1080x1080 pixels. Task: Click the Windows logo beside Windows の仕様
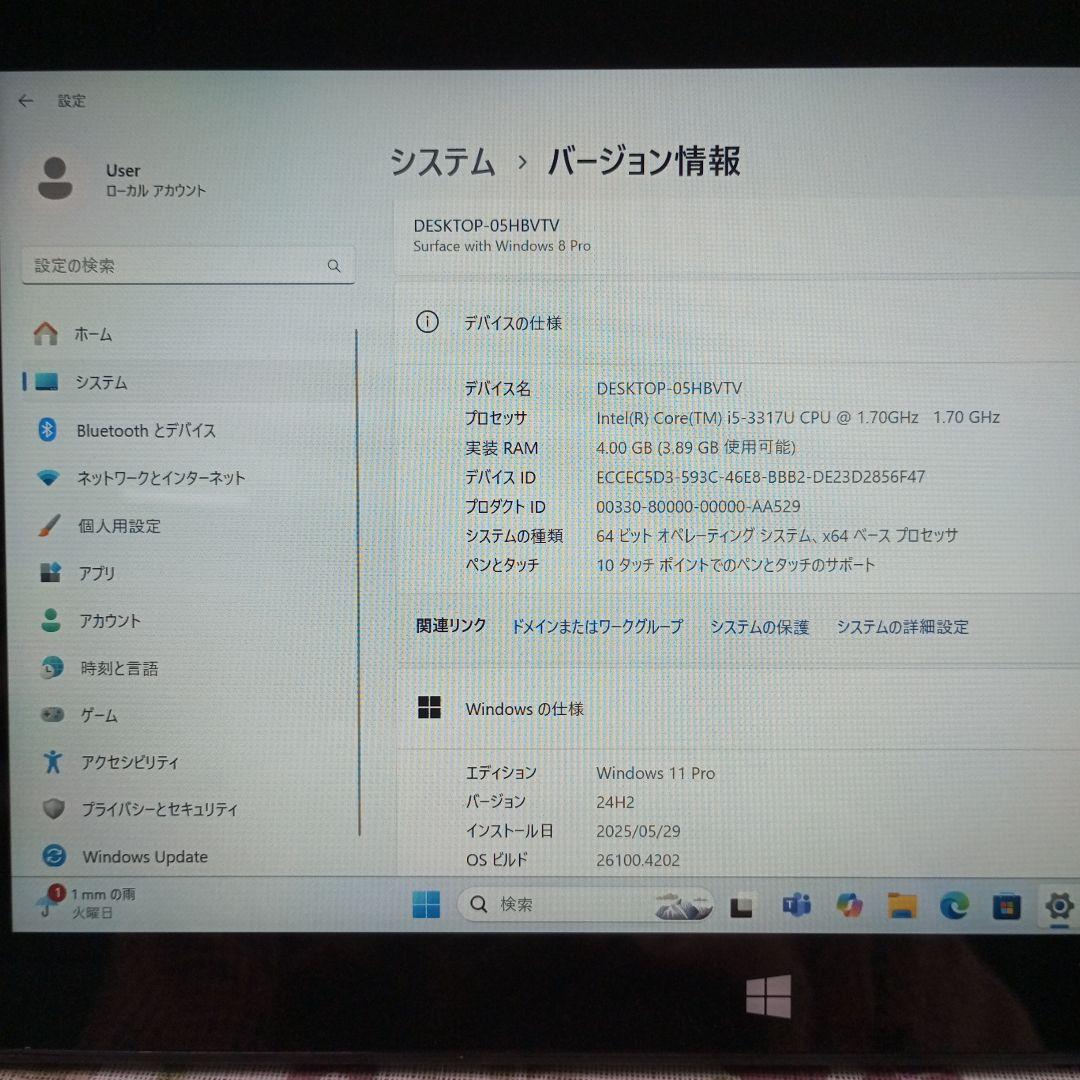pyautogui.click(x=429, y=707)
